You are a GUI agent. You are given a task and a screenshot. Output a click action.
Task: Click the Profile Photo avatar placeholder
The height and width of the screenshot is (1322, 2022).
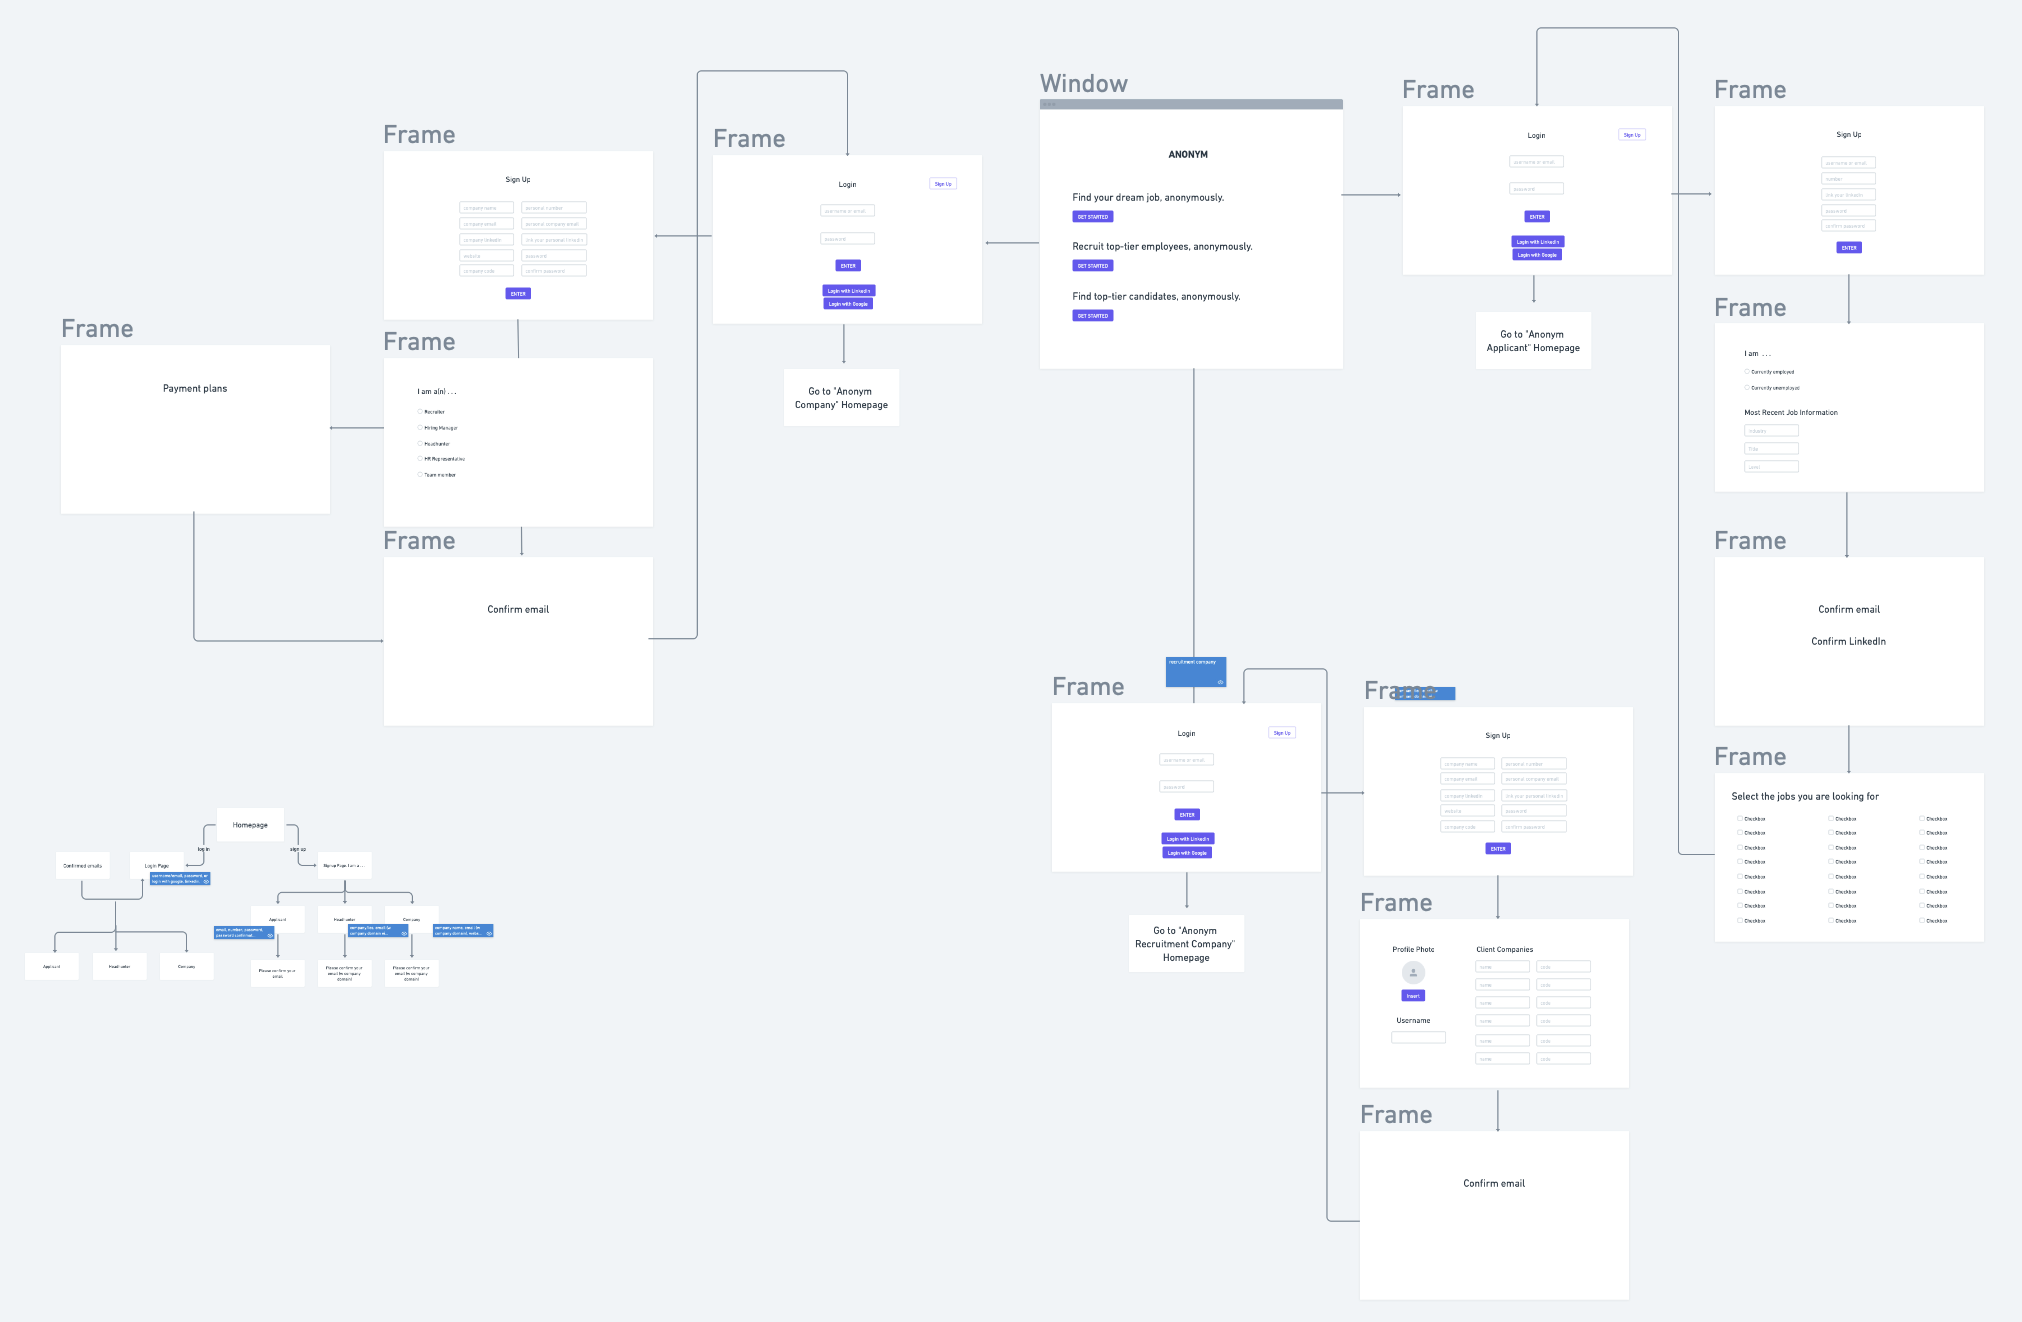(x=1413, y=972)
